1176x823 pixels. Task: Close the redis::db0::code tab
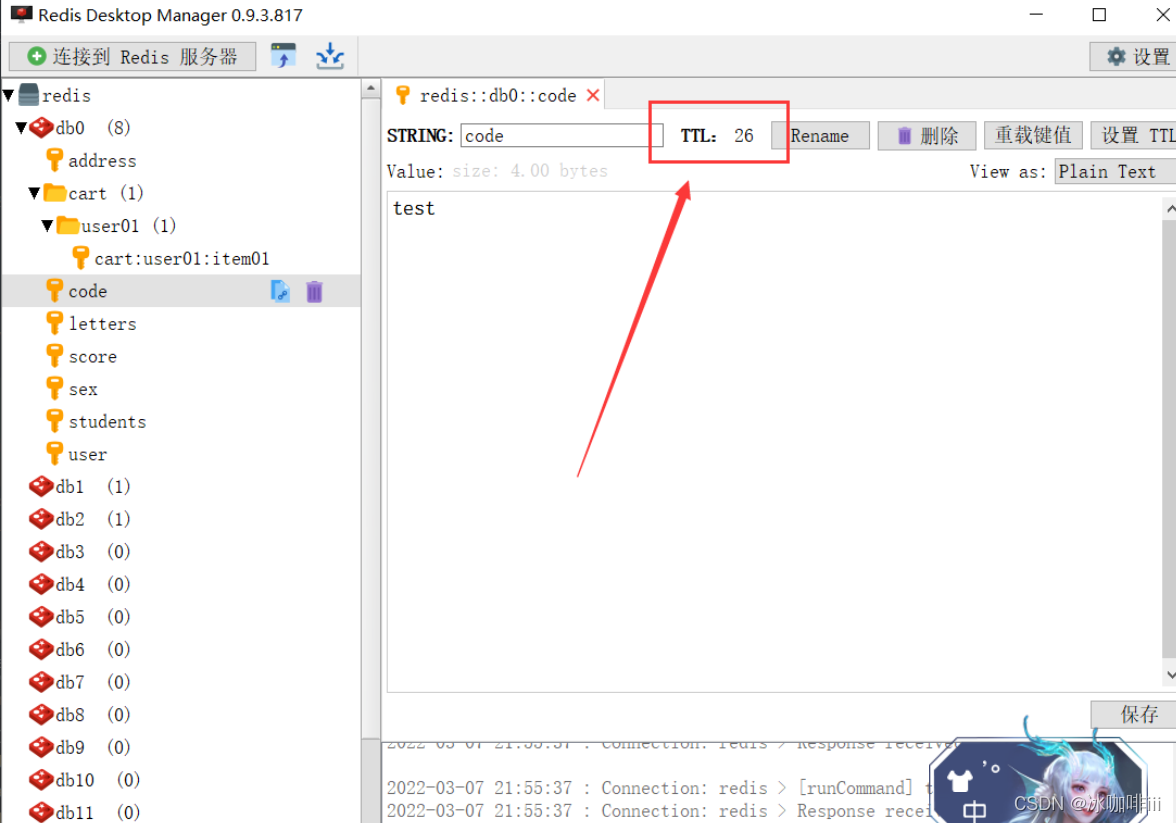(593, 95)
